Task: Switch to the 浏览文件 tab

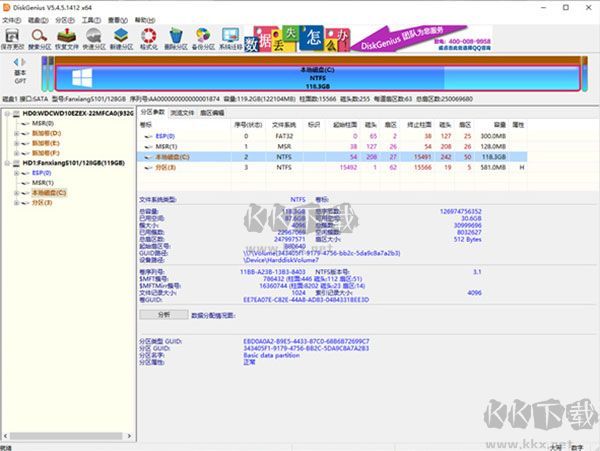Action: click(x=182, y=113)
